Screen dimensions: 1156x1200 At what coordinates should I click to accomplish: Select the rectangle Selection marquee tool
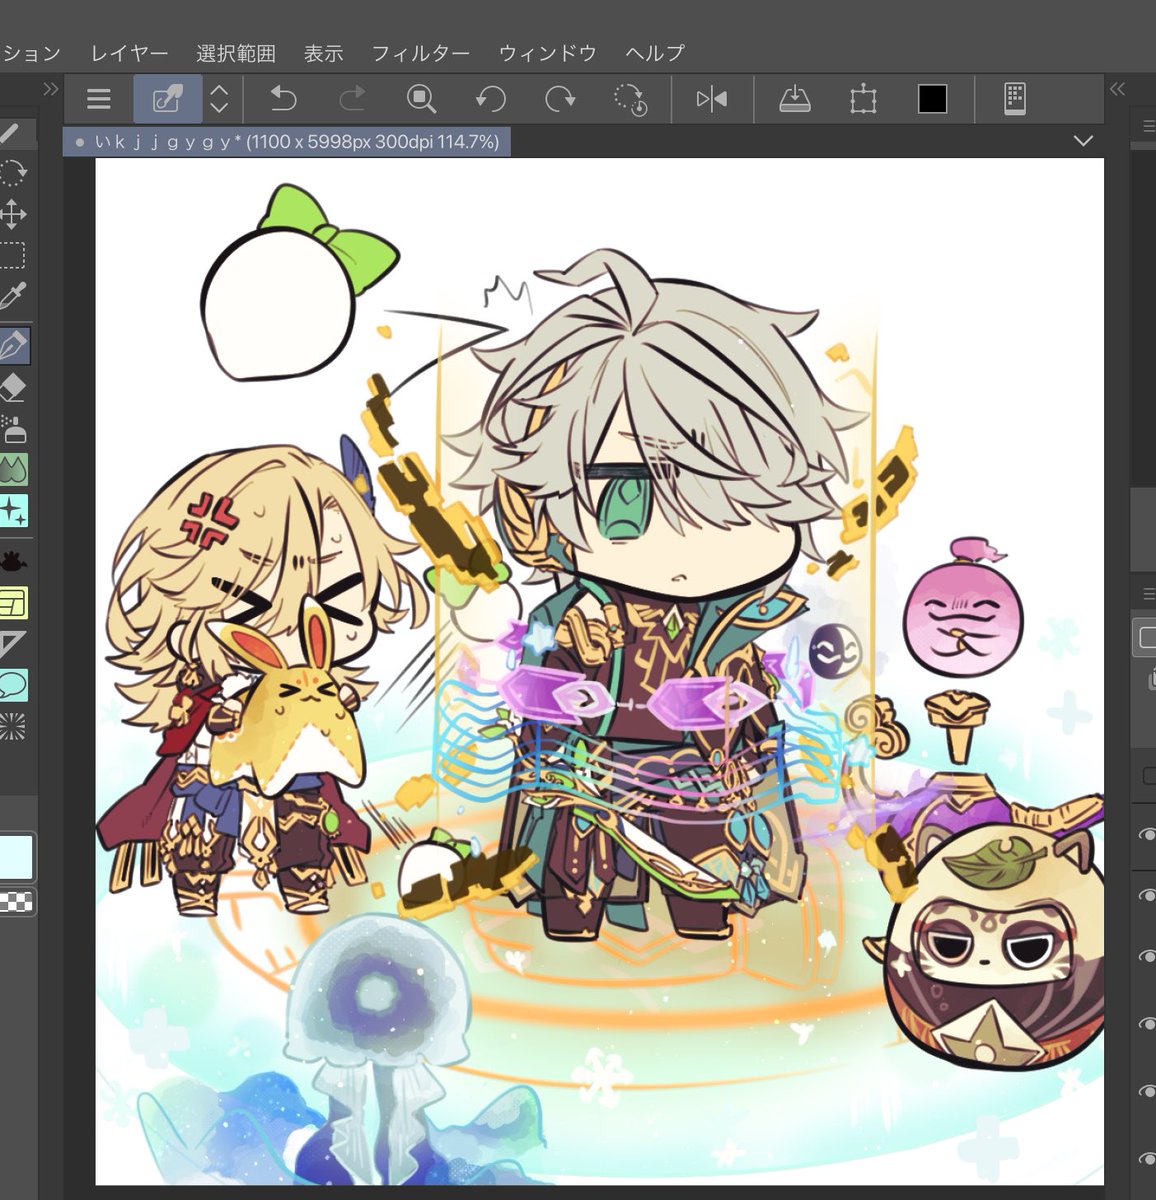coord(12,256)
